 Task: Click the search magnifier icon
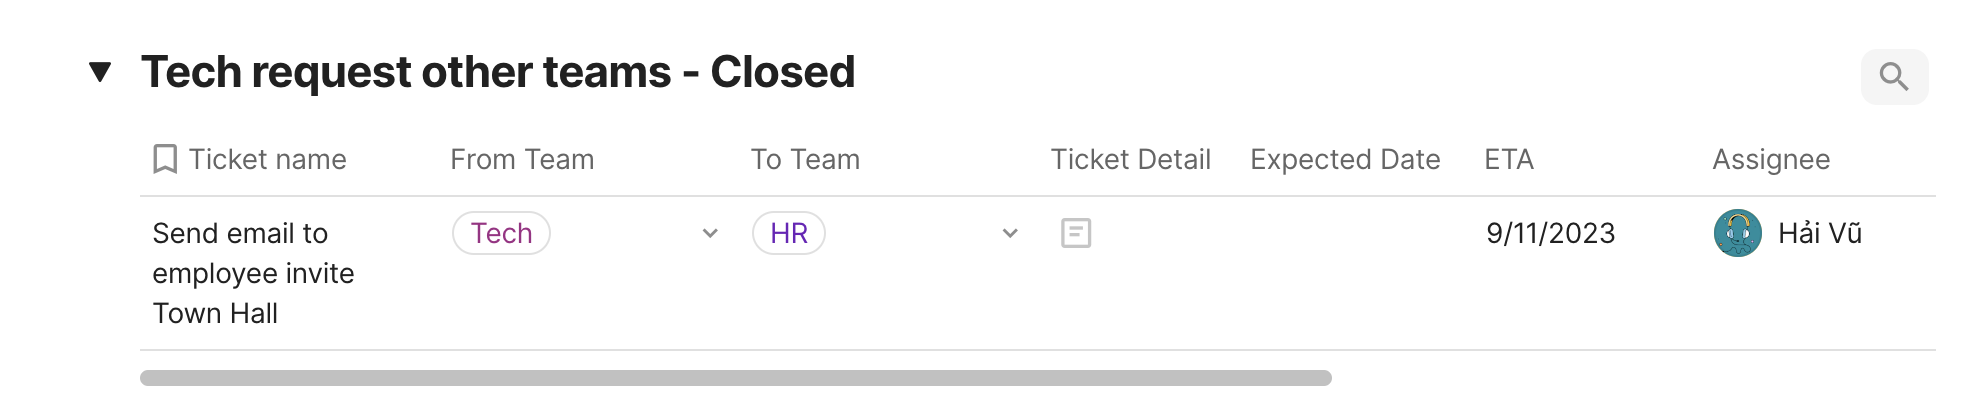pyautogui.click(x=1894, y=77)
